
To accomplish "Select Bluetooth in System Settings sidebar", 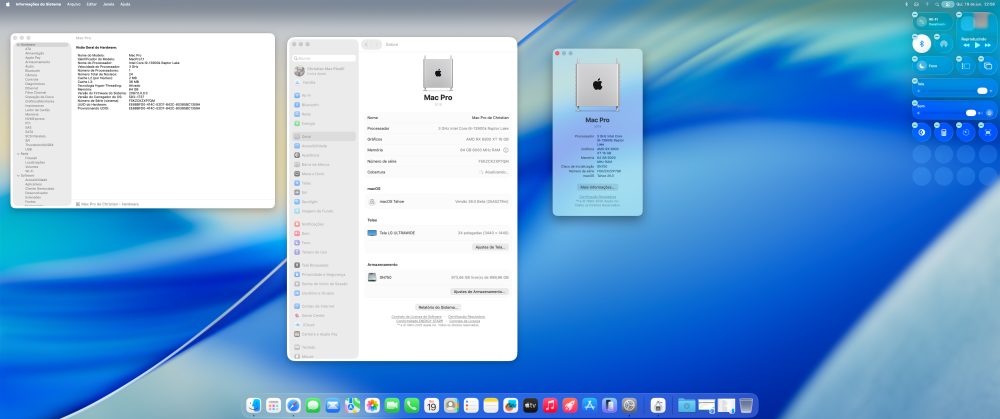I will click(x=325, y=105).
